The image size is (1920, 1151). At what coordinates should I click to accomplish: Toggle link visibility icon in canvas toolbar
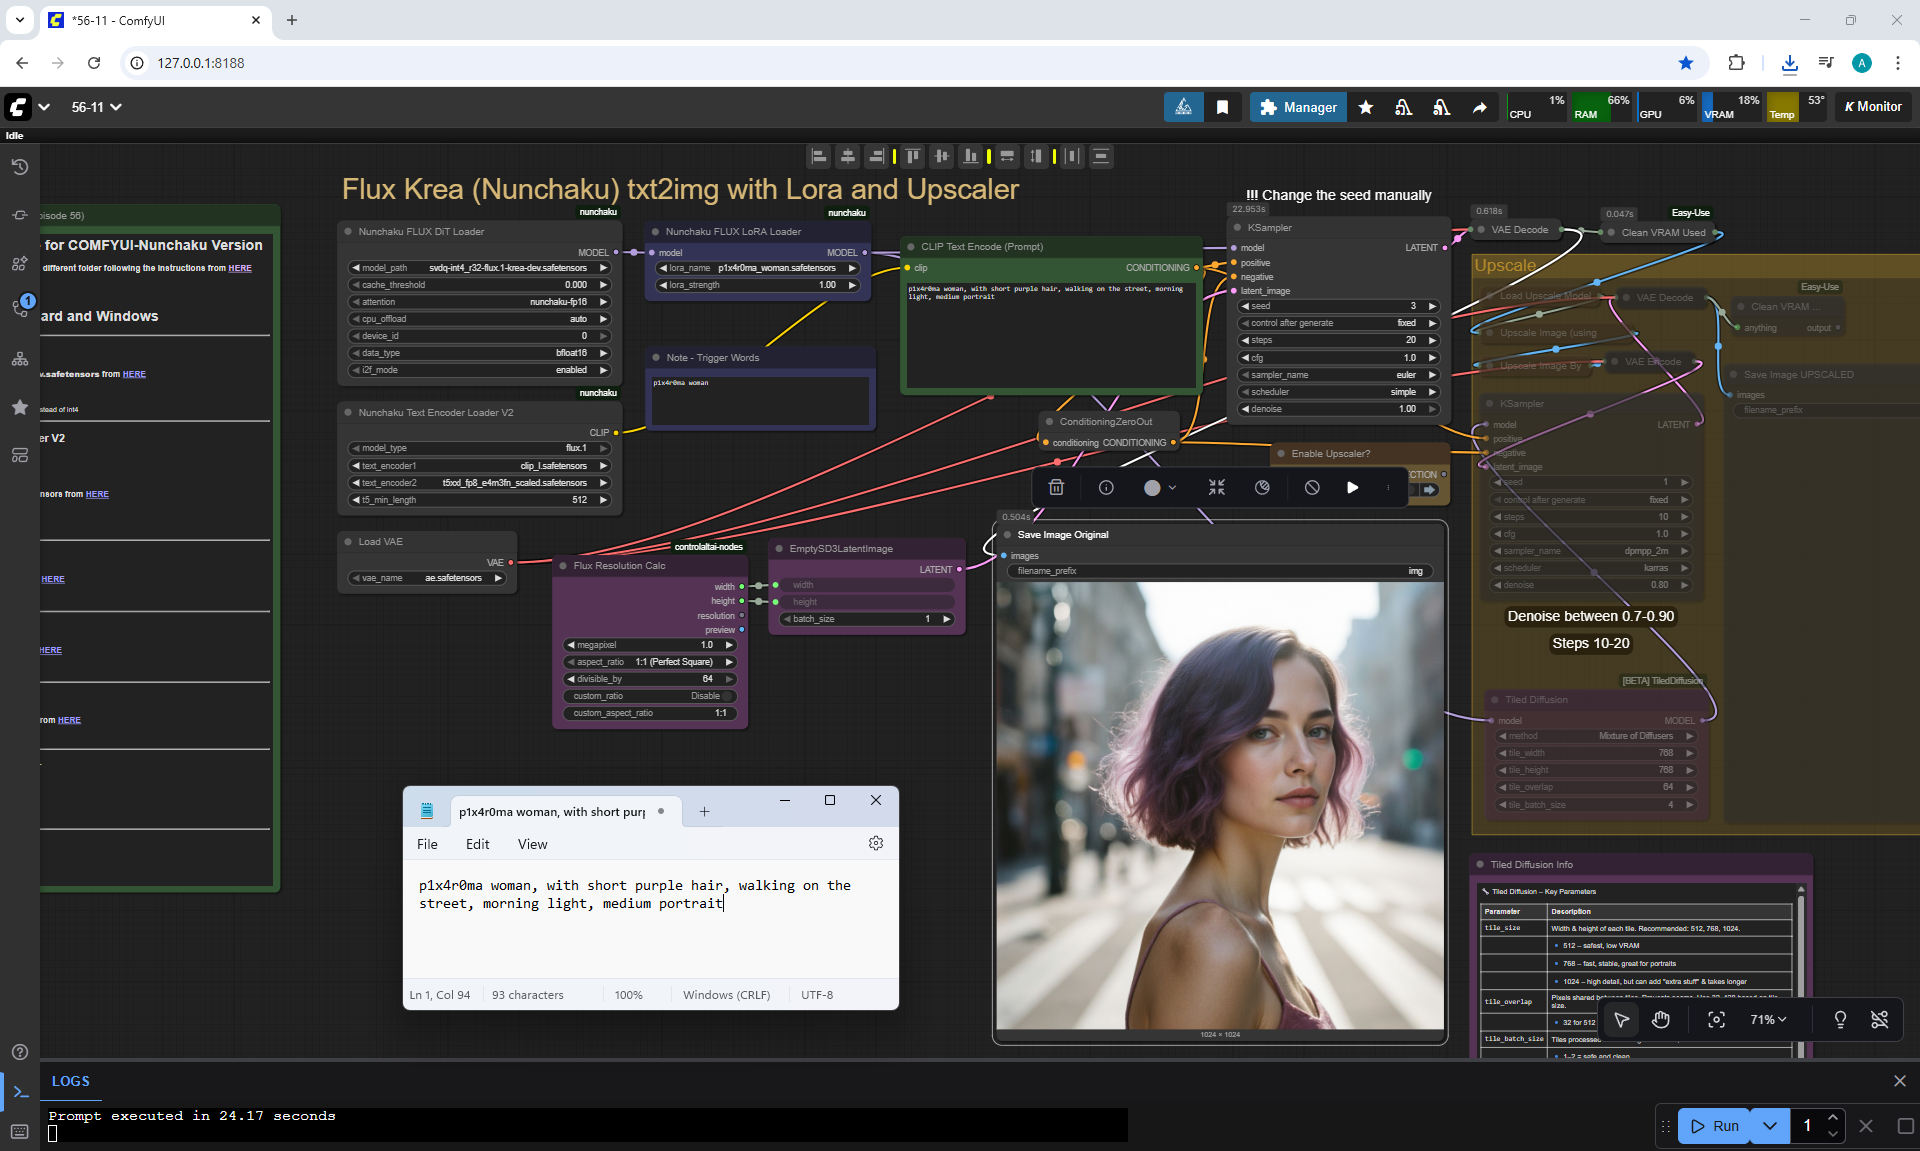(x=1879, y=1019)
